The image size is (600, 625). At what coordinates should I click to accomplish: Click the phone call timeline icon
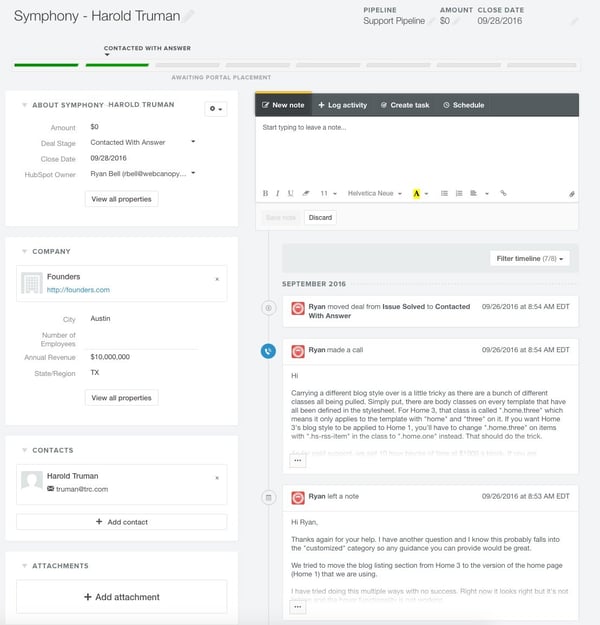click(268, 351)
